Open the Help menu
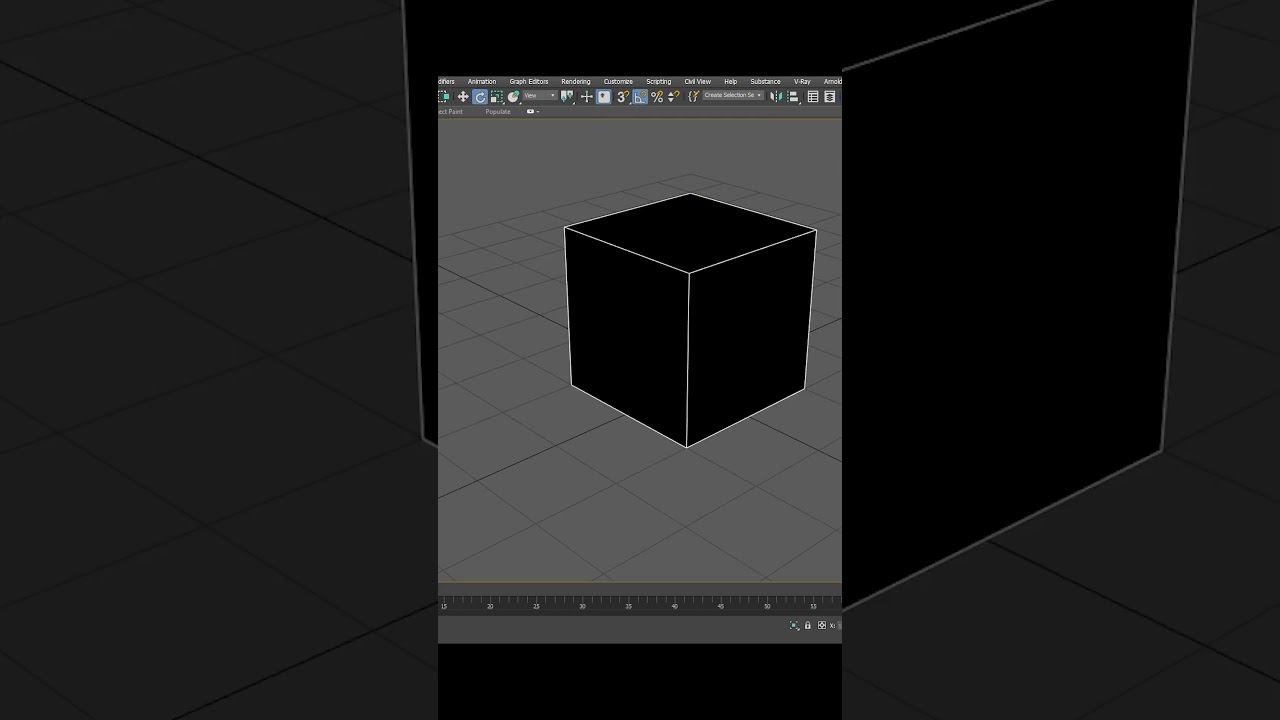Image resolution: width=1280 pixels, height=720 pixels. [x=731, y=82]
